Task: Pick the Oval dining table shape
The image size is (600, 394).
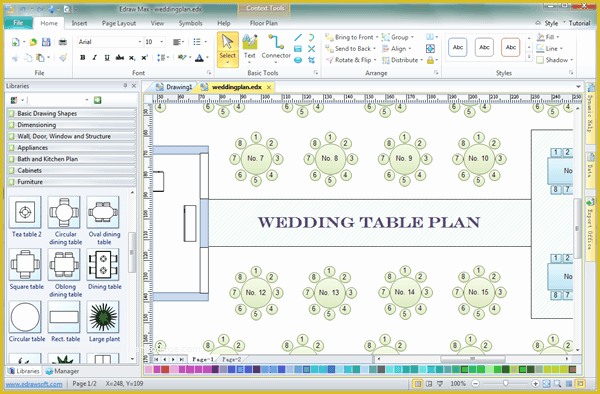Action: pos(103,212)
